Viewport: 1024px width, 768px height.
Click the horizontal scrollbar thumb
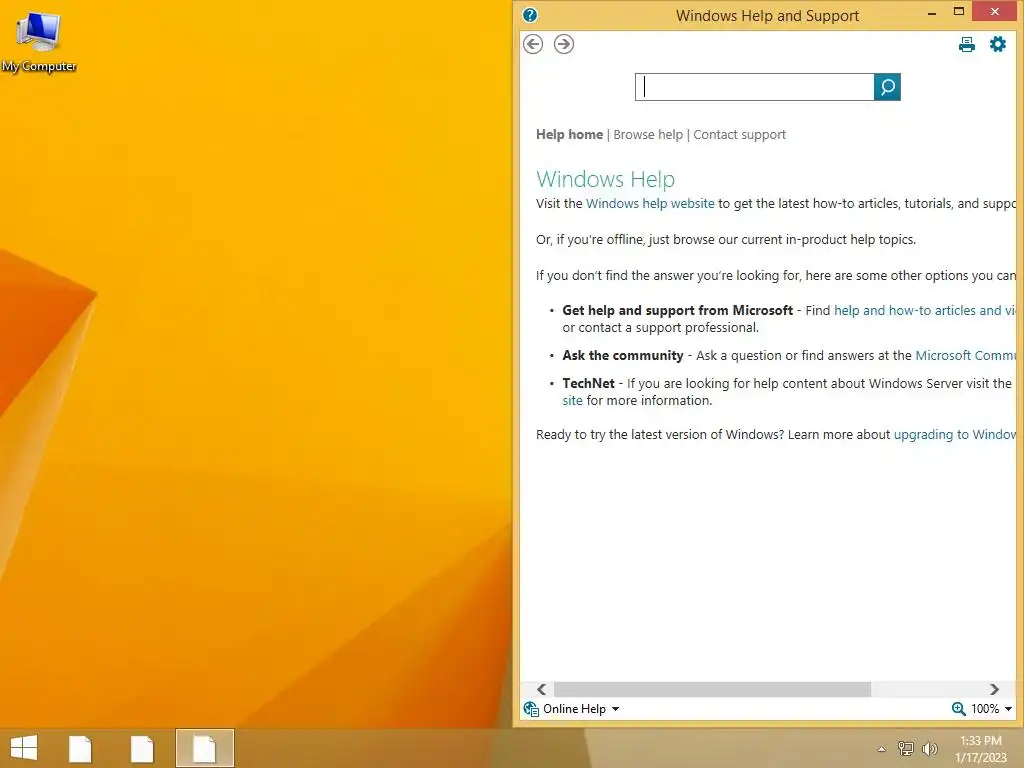coord(712,689)
